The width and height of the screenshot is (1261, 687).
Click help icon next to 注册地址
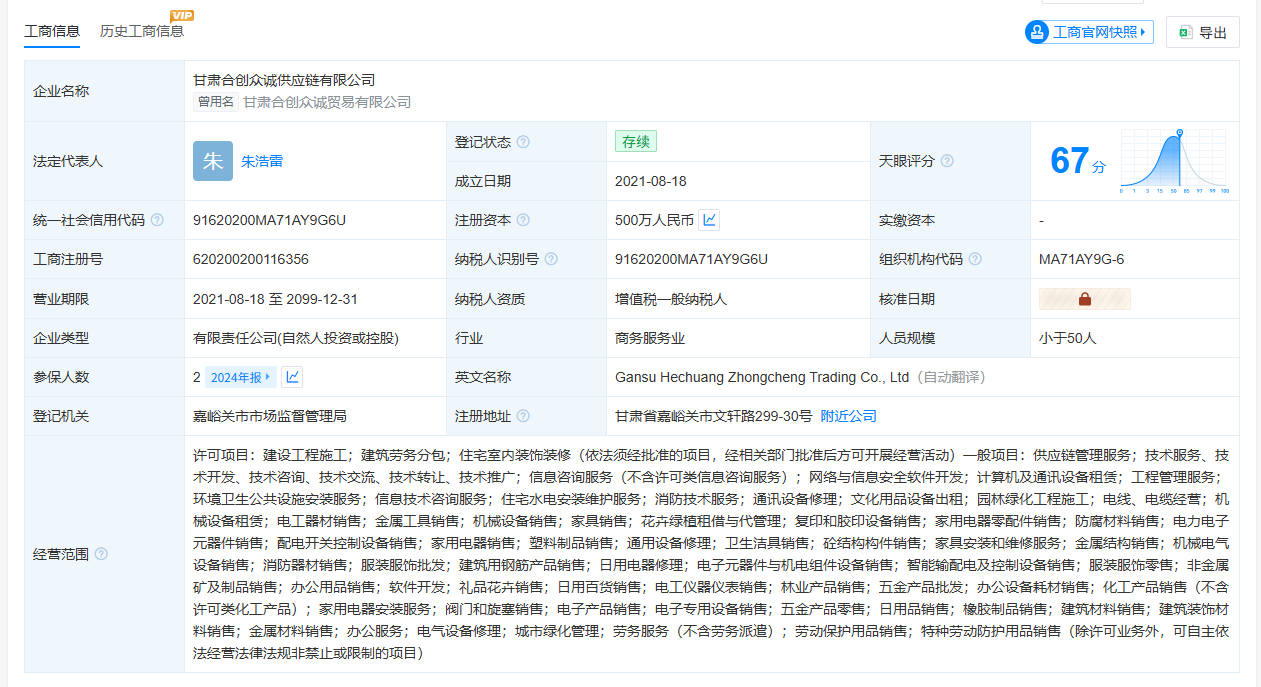pyautogui.click(x=523, y=416)
